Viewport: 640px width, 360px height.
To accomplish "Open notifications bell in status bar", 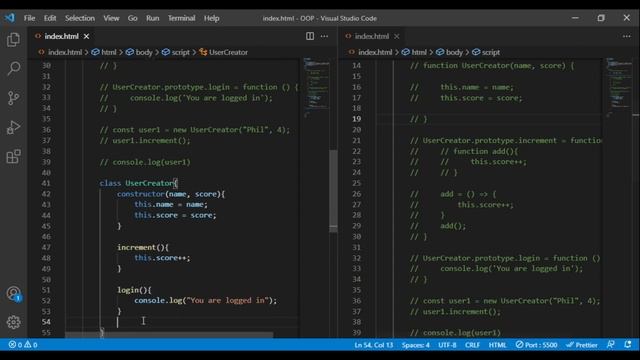I will click(628, 345).
